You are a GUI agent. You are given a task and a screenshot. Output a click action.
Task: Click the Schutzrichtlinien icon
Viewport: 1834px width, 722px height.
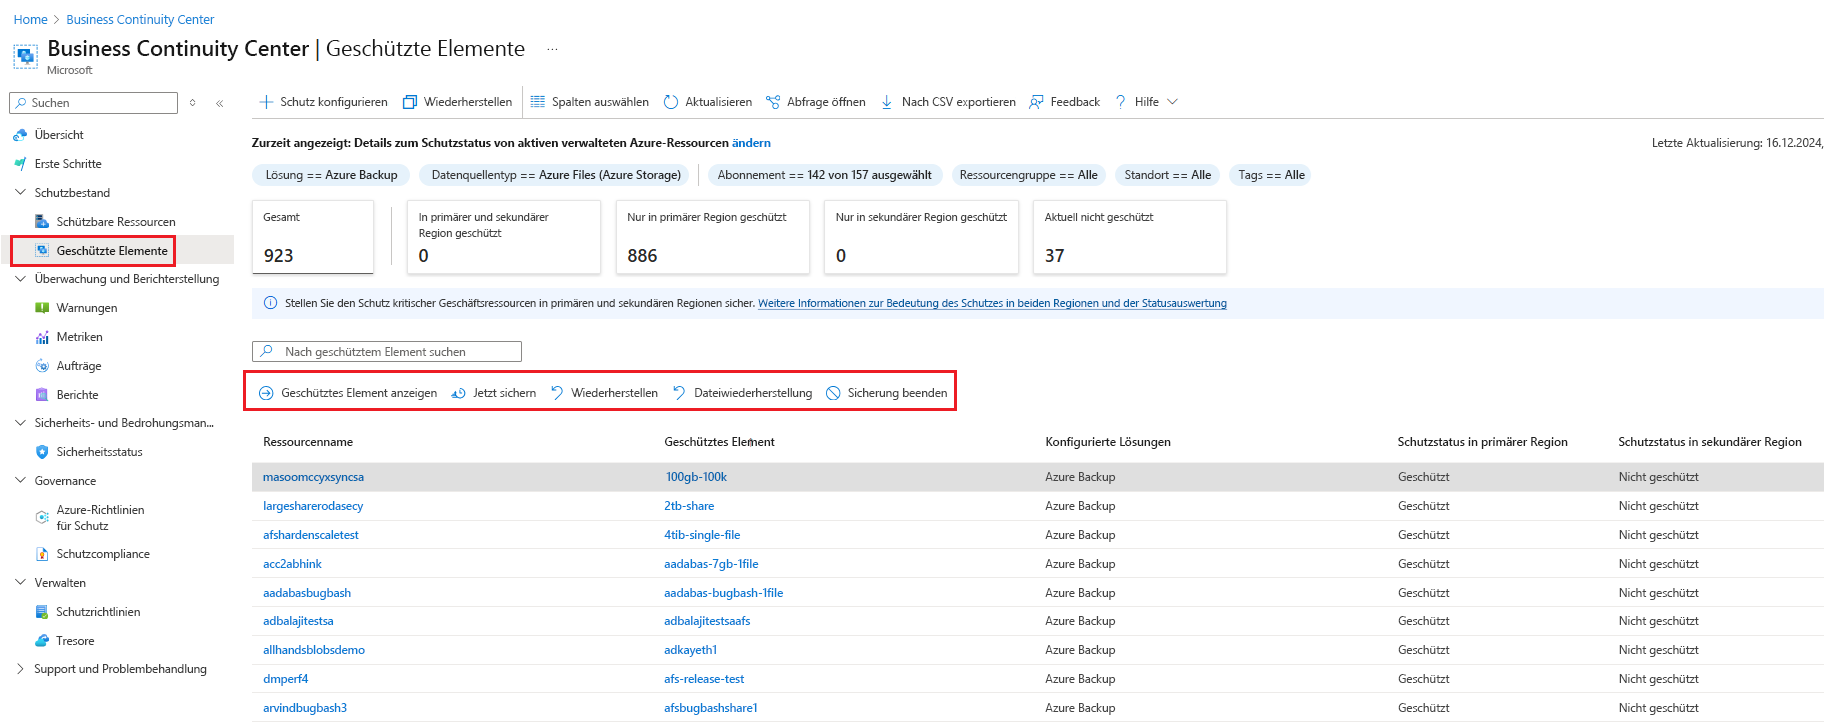click(x=42, y=612)
